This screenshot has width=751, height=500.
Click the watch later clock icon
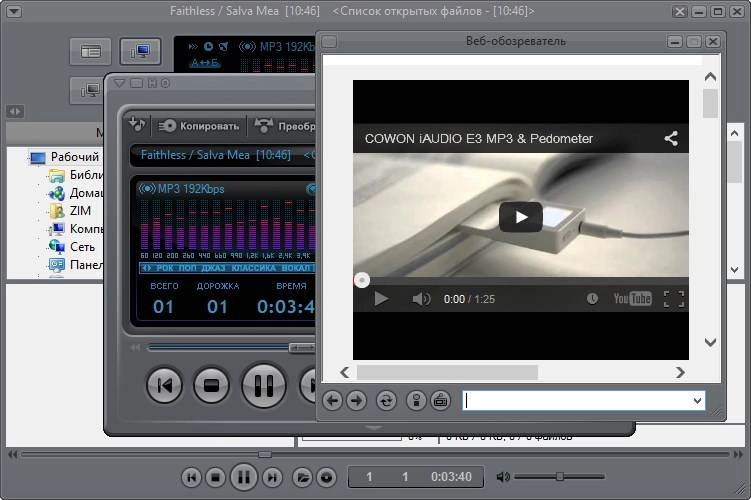pos(592,299)
